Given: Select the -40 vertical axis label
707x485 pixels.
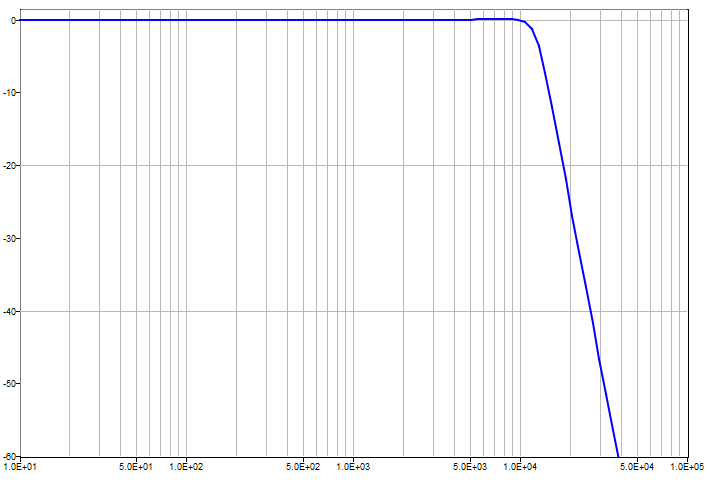Looking at the screenshot, I should point(8,311).
